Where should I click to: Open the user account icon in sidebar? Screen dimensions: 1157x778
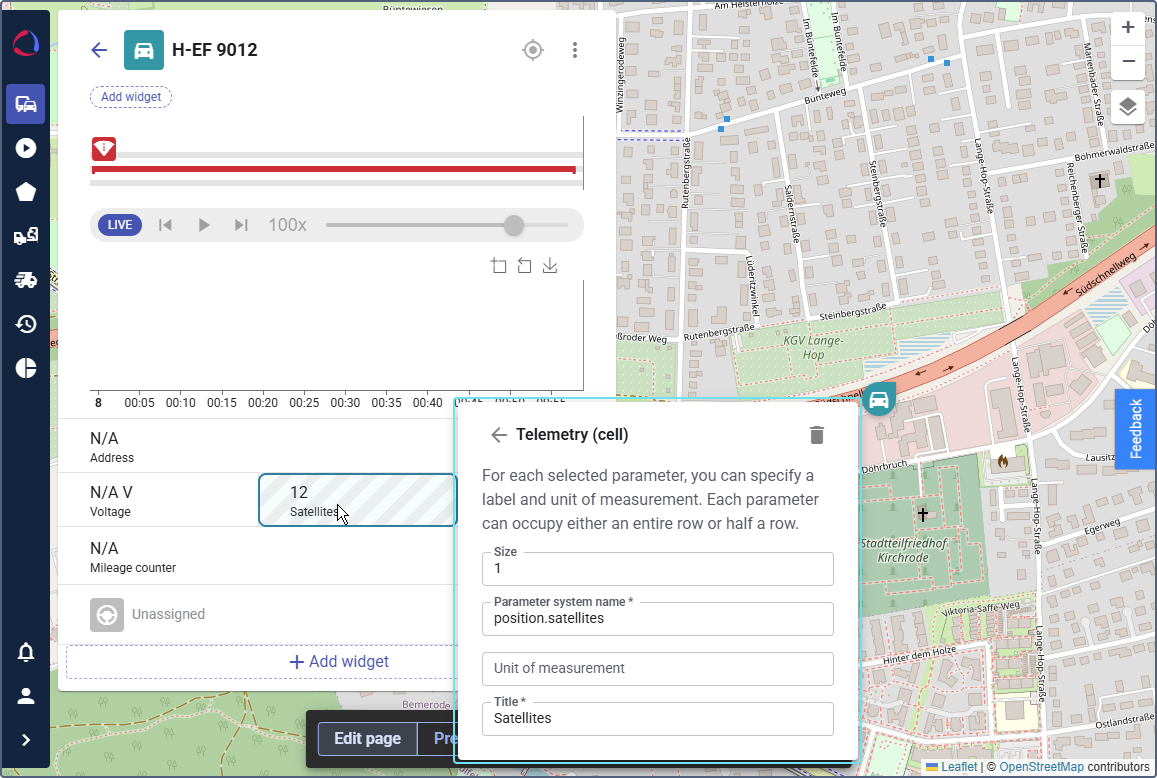(x=26, y=696)
